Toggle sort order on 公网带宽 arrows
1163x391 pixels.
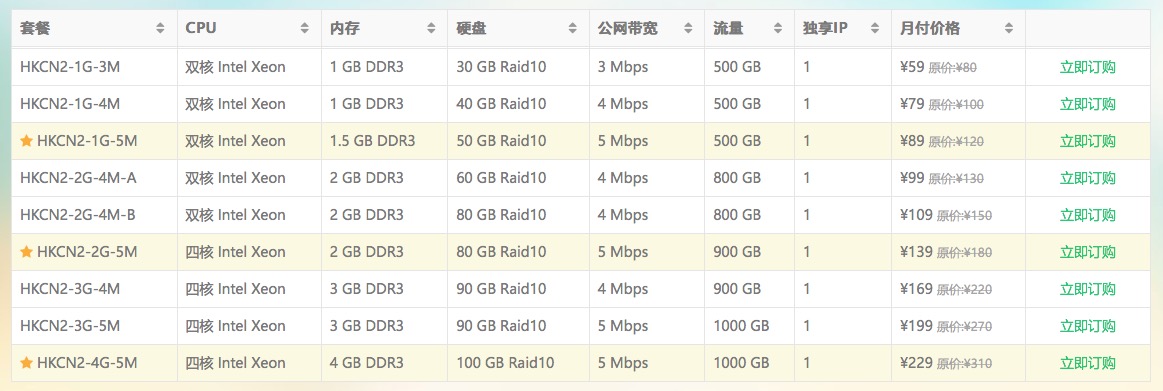coord(689,29)
